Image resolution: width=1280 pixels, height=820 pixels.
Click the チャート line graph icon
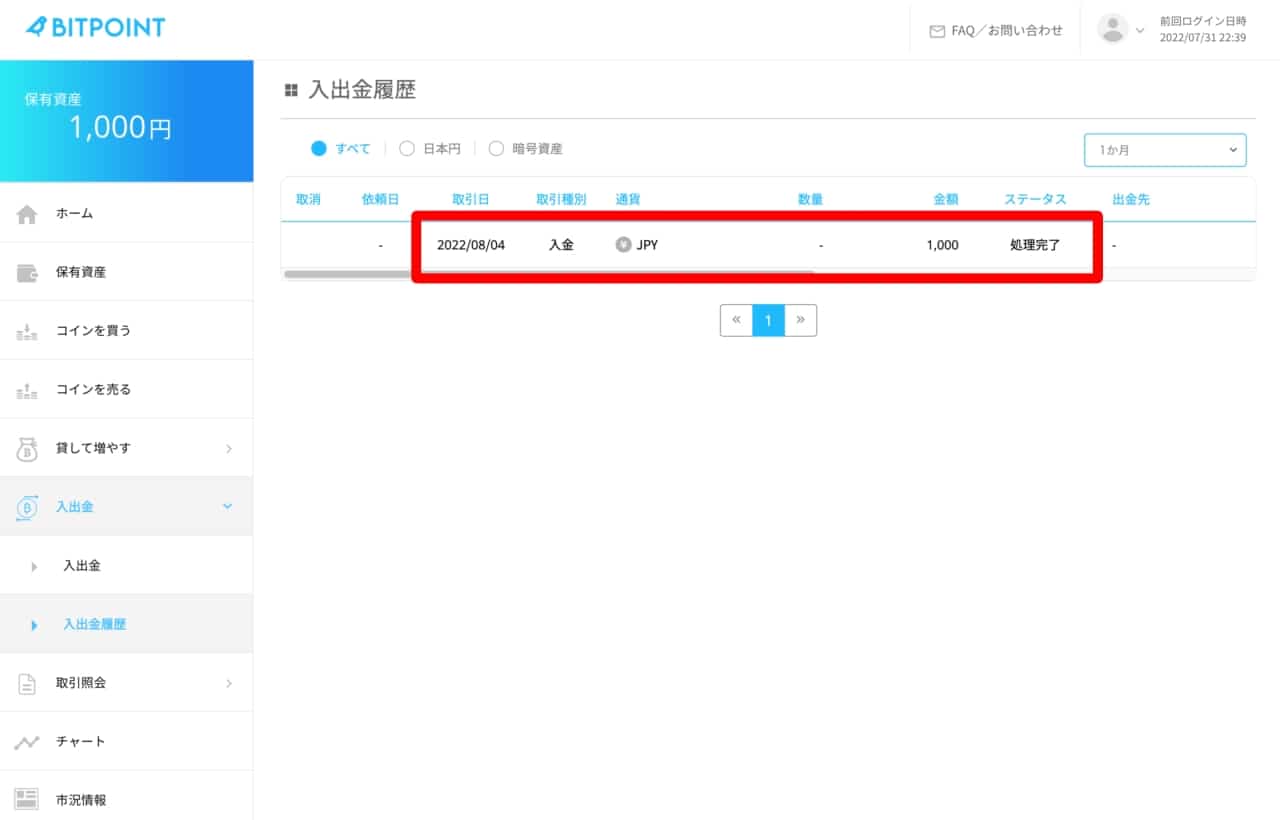(x=27, y=742)
